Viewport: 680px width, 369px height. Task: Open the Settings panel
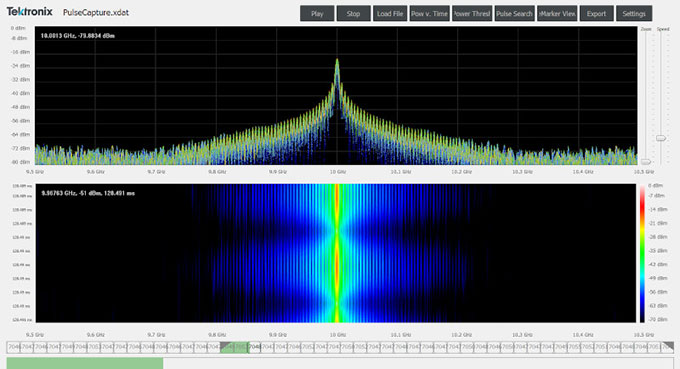[634, 13]
